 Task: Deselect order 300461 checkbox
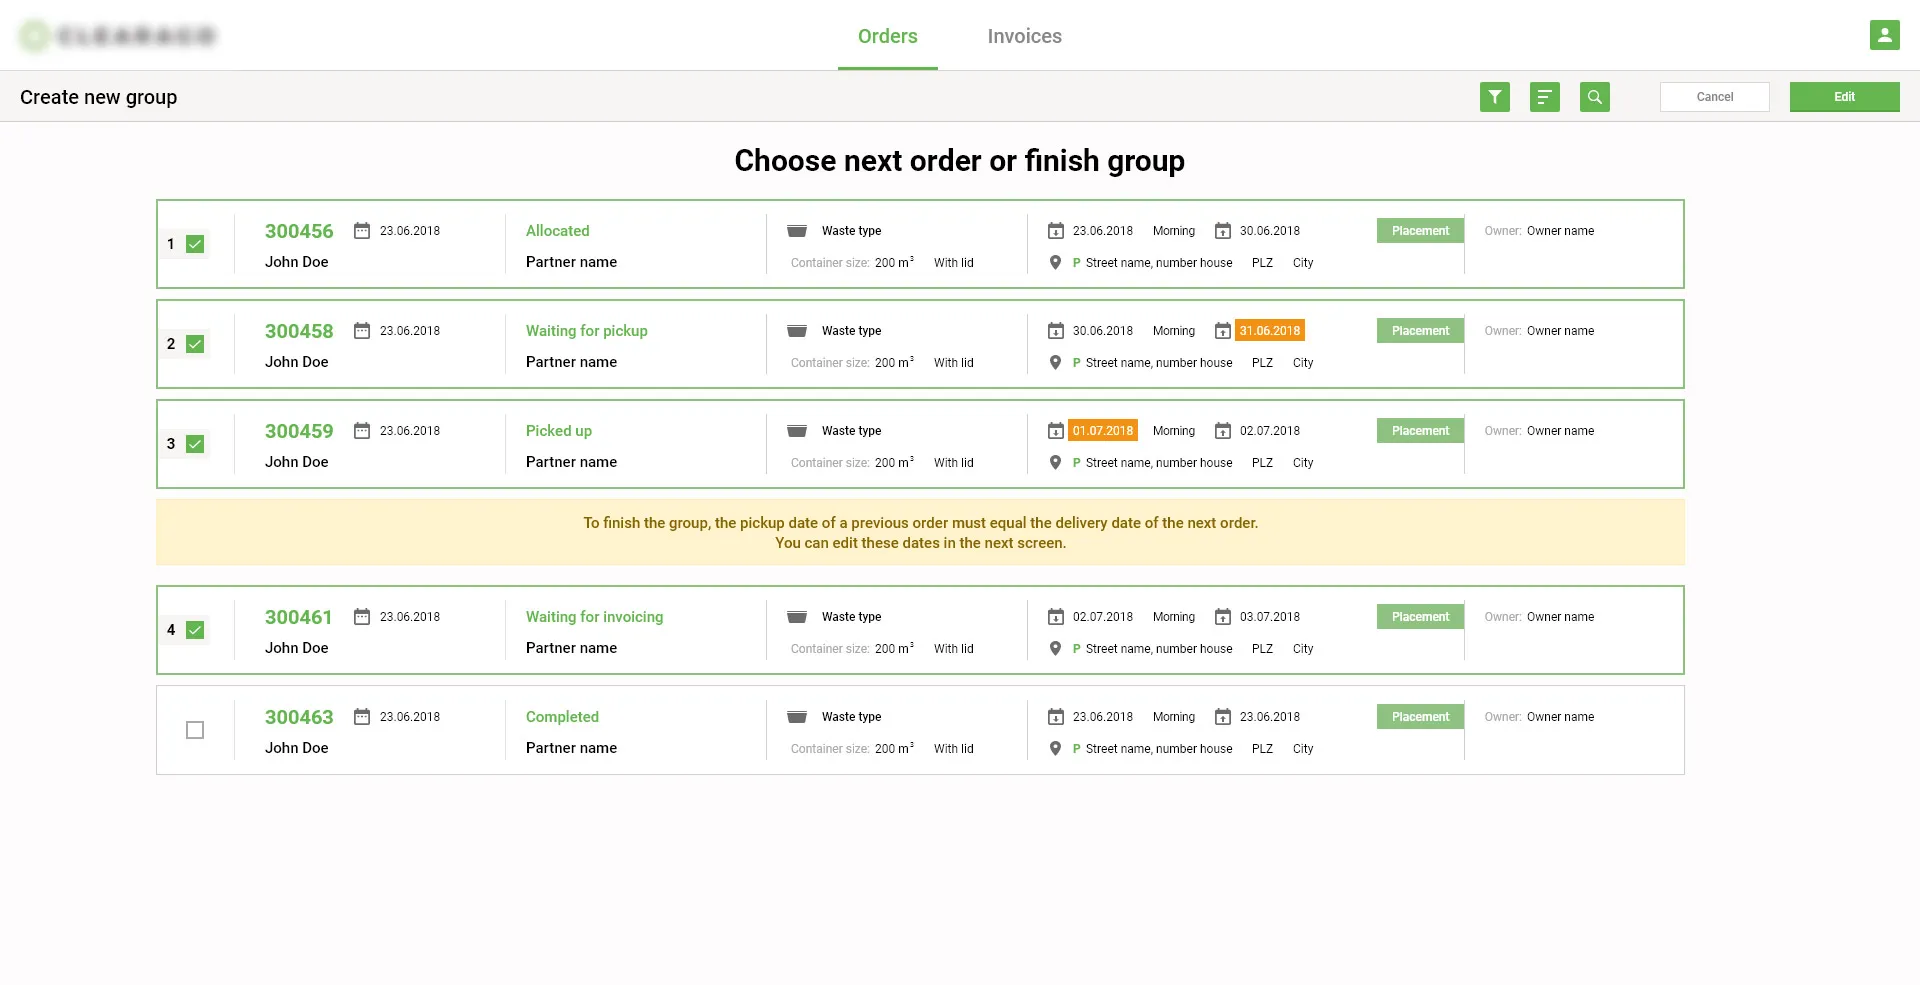click(x=195, y=630)
